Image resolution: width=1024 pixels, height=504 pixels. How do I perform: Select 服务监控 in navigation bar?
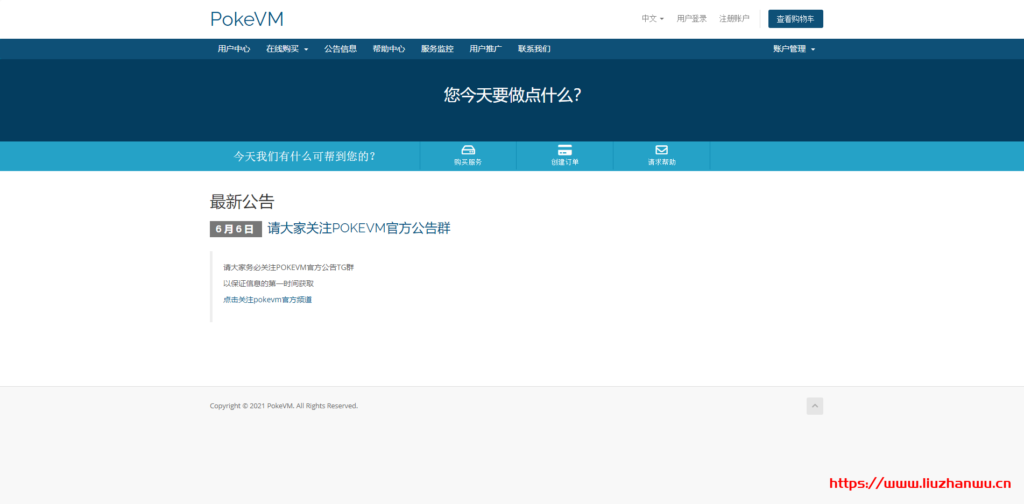437,49
